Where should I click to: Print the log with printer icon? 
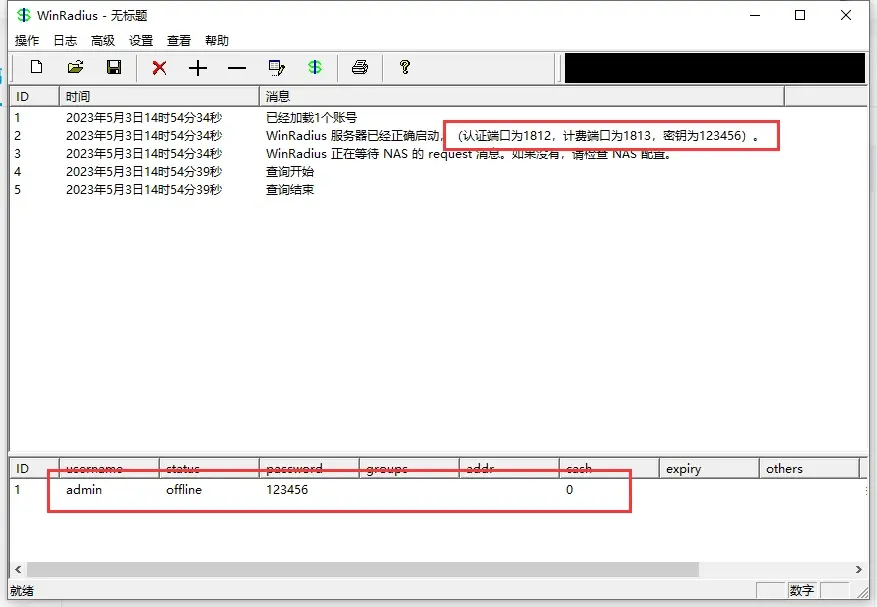tap(359, 67)
